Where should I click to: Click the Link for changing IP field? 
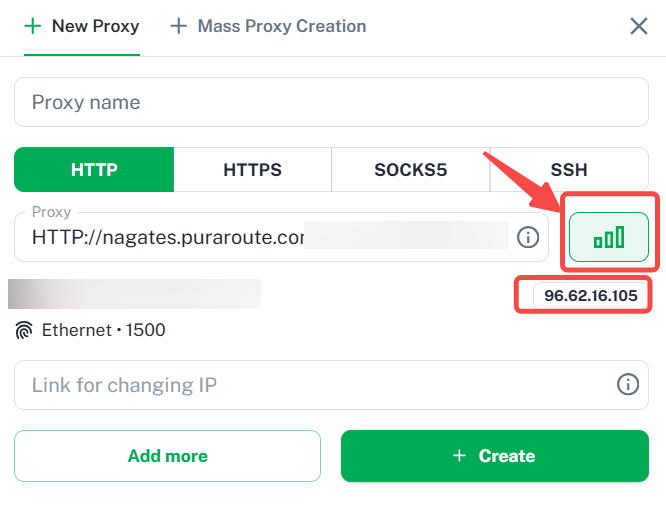[x=331, y=385]
